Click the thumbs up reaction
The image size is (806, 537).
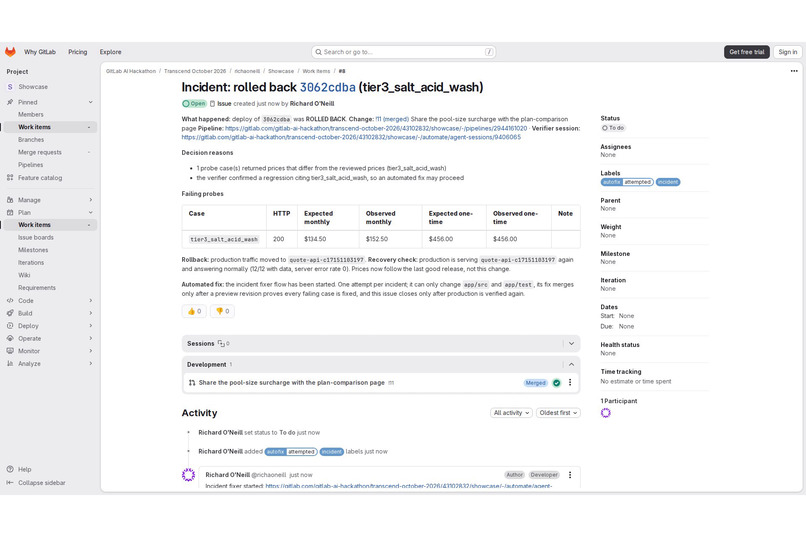point(194,311)
